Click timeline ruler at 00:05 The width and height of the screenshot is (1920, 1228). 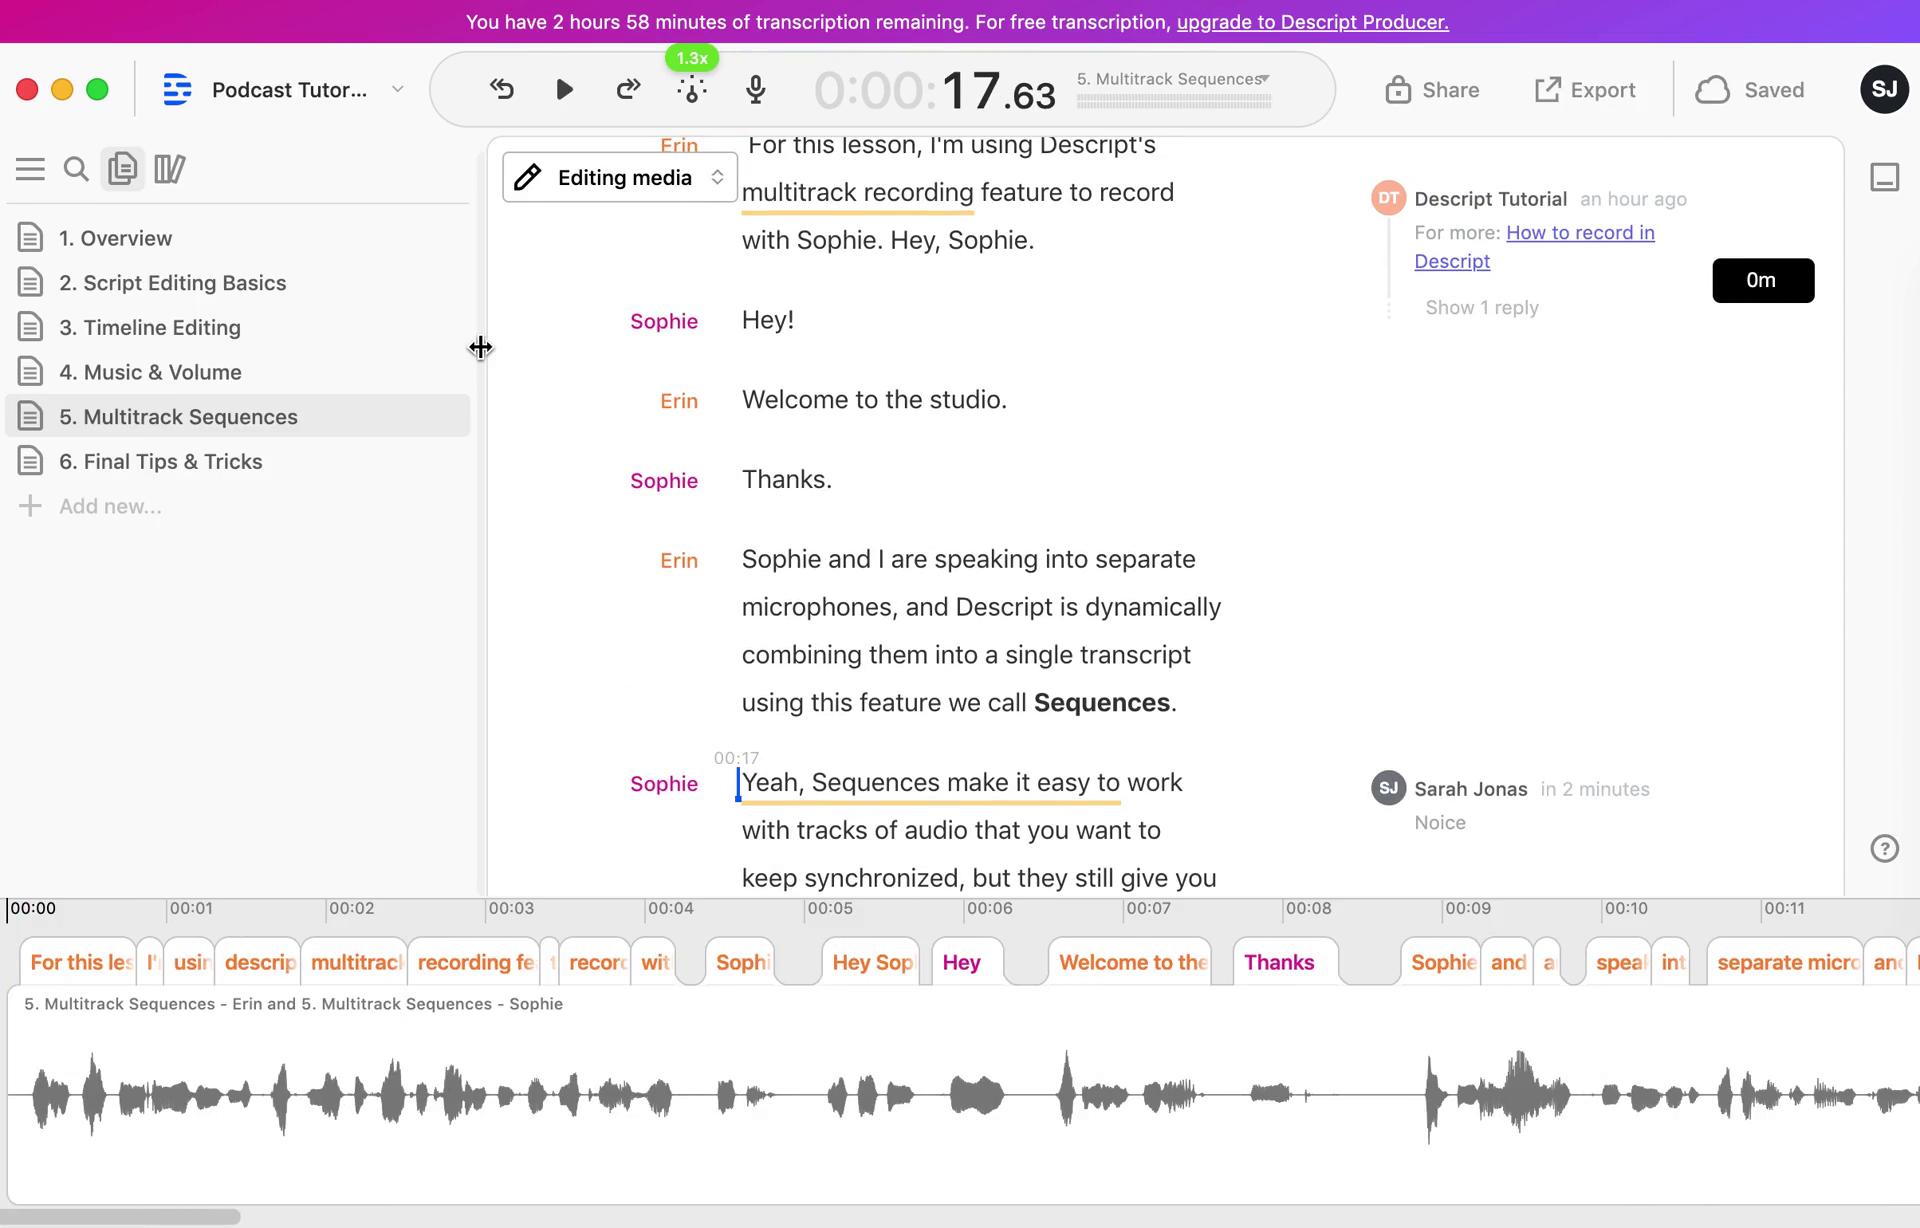[x=830, y=909]
